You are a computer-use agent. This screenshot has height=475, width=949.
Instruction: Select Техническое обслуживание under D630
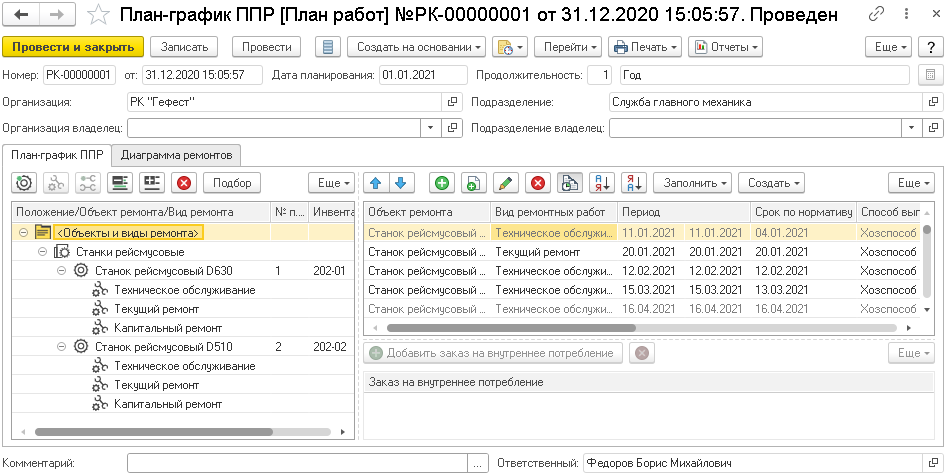point(185,290)
